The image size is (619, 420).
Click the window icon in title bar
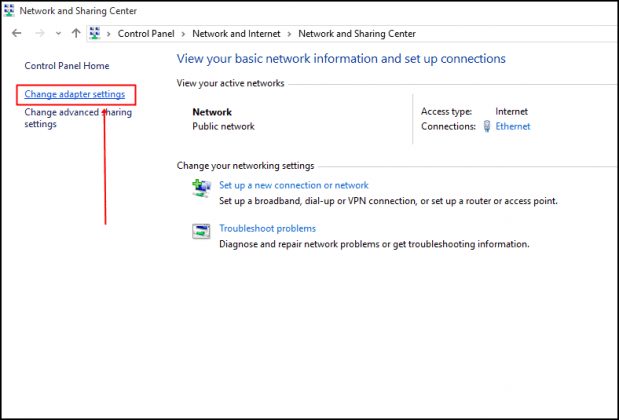10,9
